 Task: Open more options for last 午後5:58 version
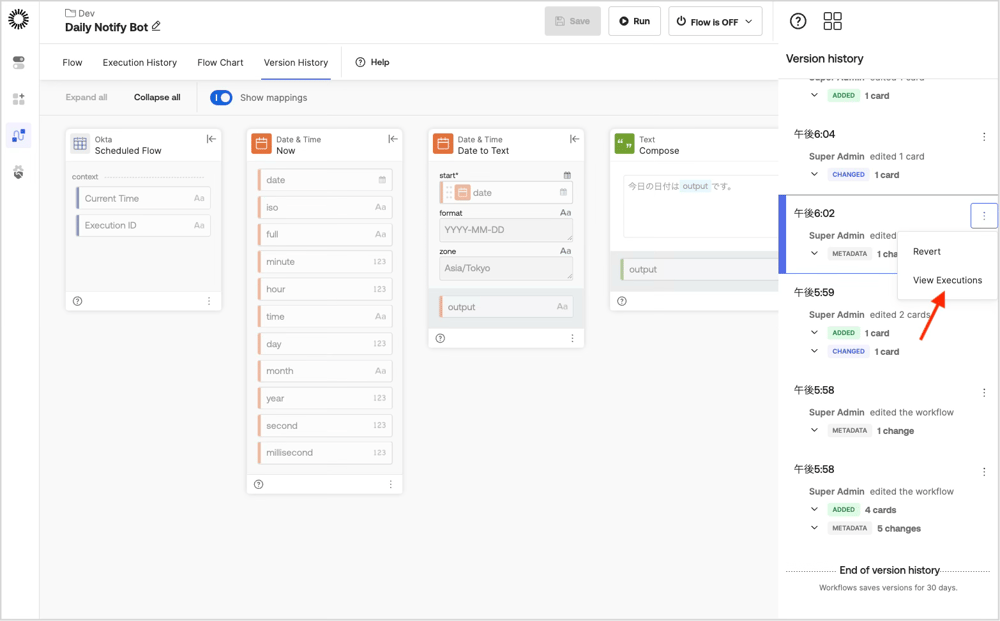(984, 472)
